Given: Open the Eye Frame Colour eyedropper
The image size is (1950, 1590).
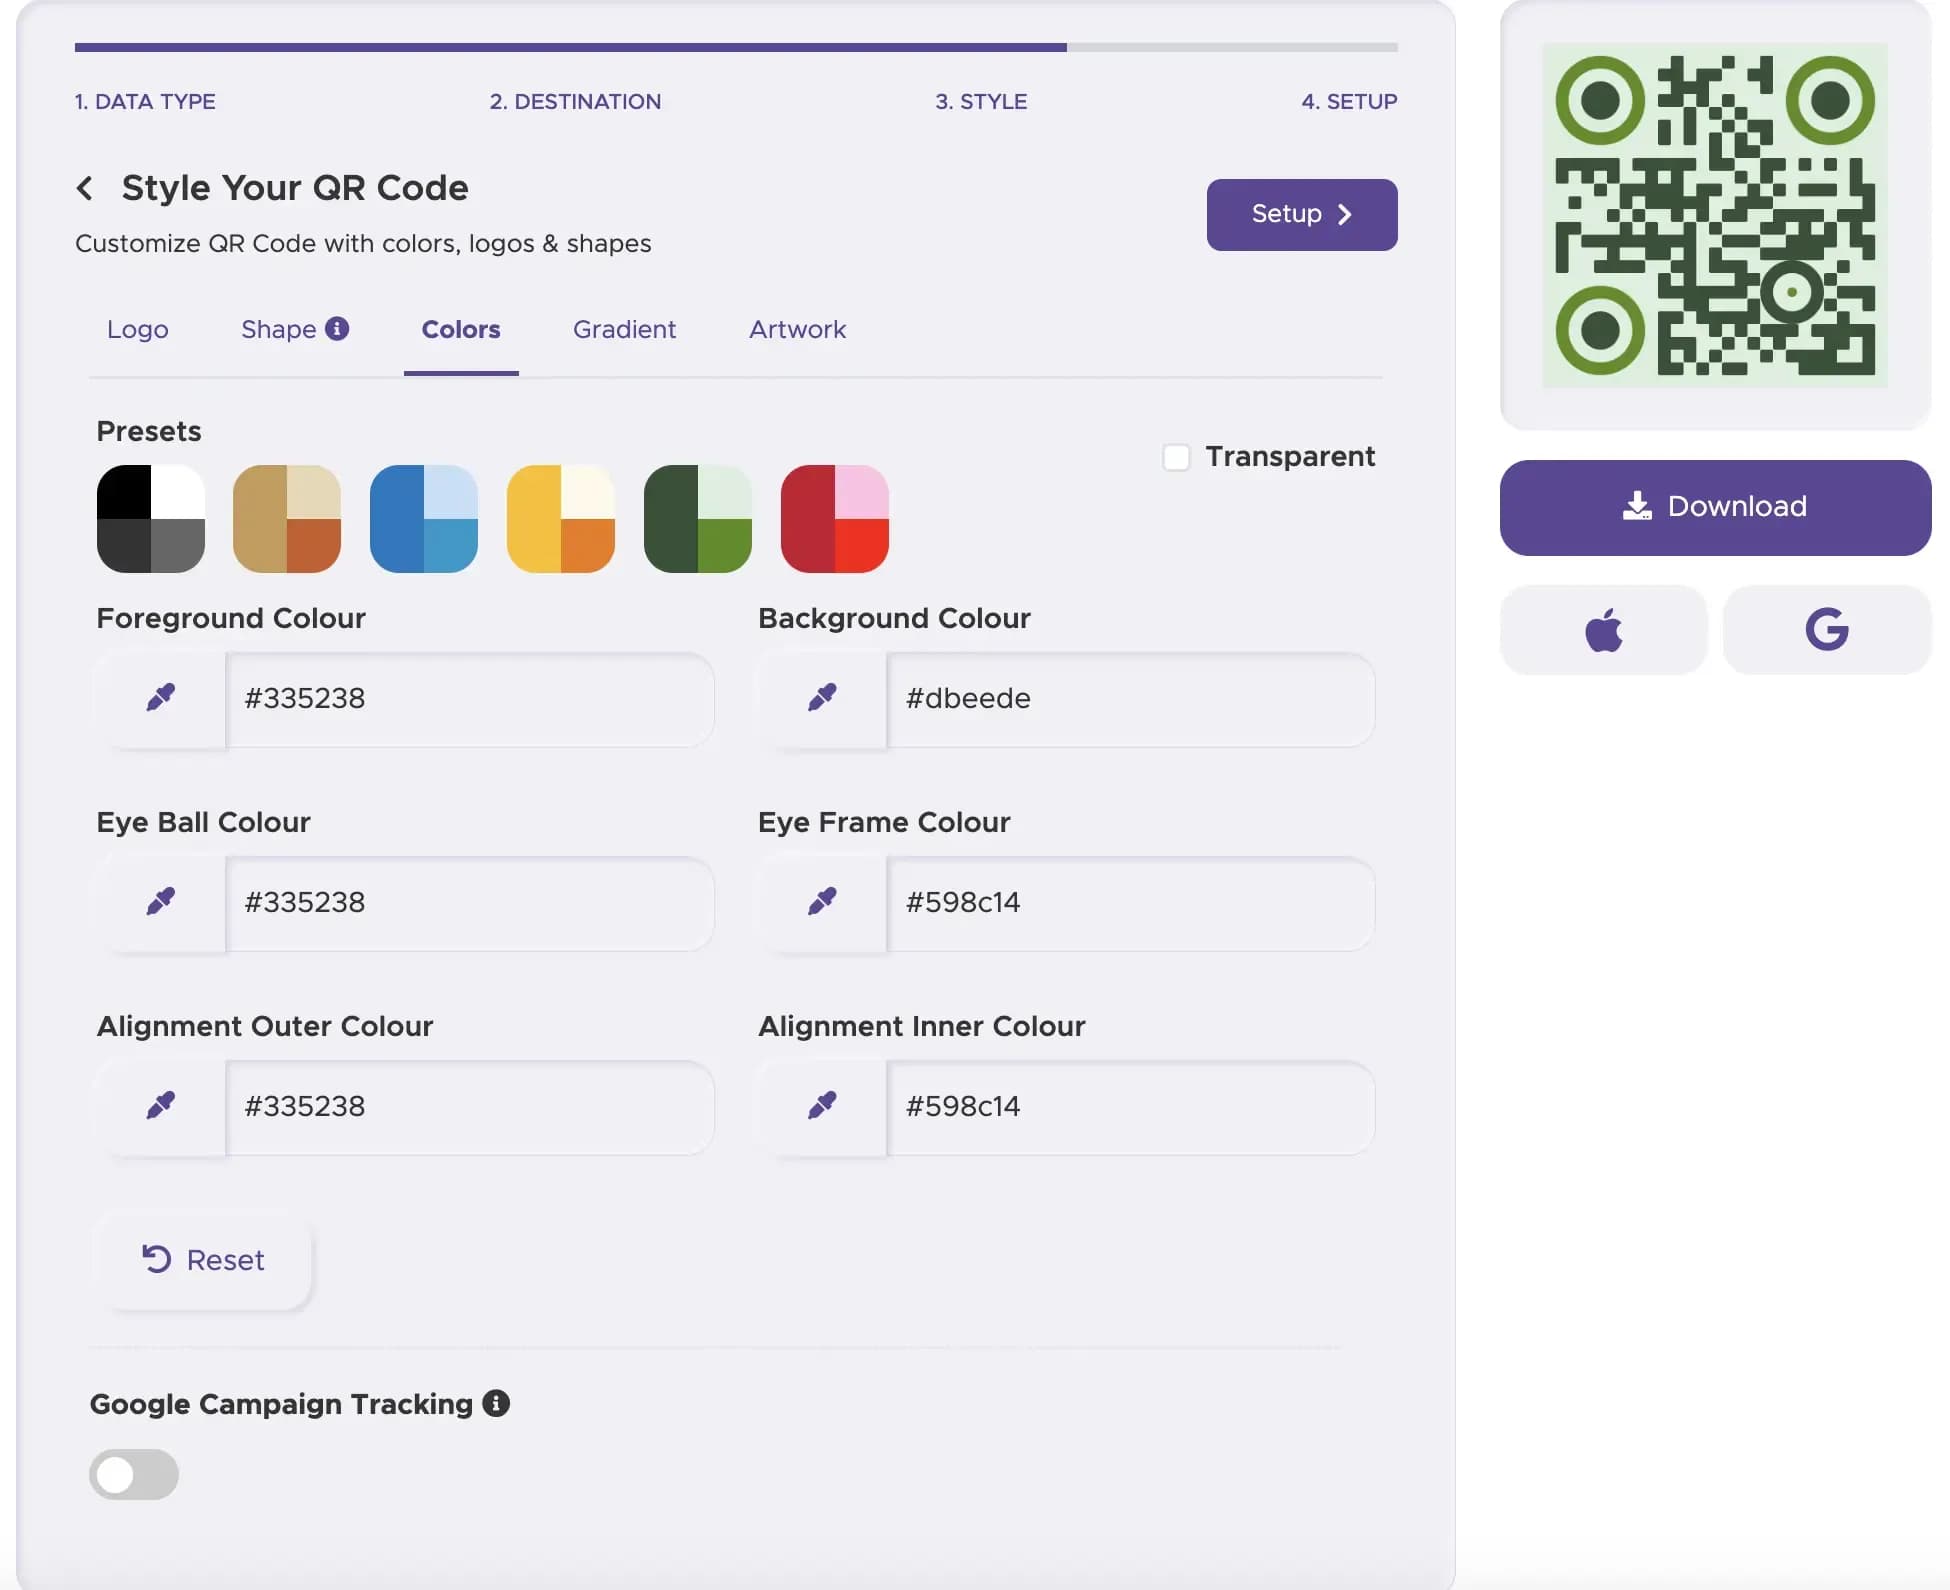Looking at the screenshot, I should click(822, 902).
